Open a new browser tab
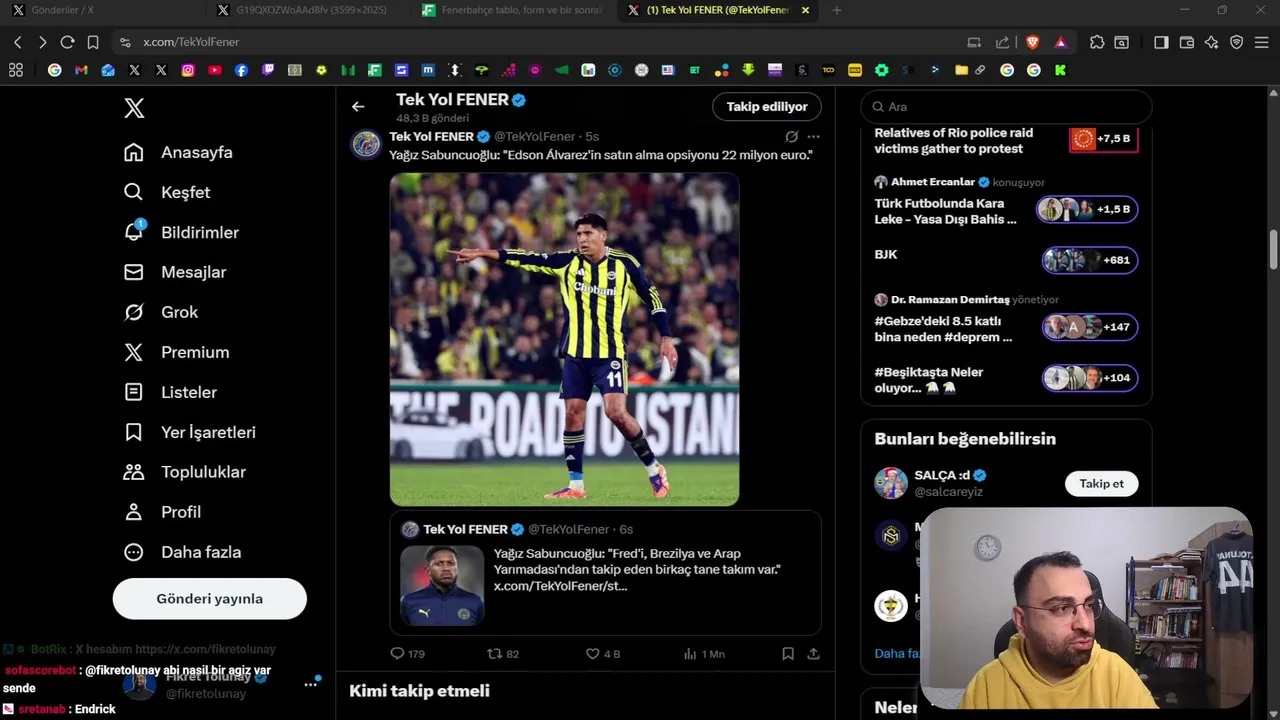The width and height of the screenshot is (1280, 720). (x=837, y=10)
